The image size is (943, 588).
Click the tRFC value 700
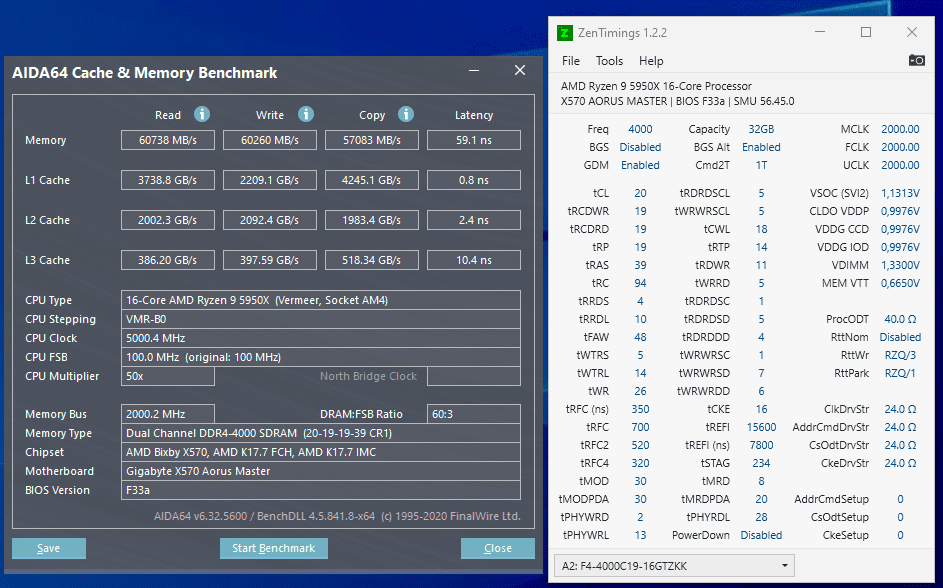pyautogui.click(x=640, y=427)
